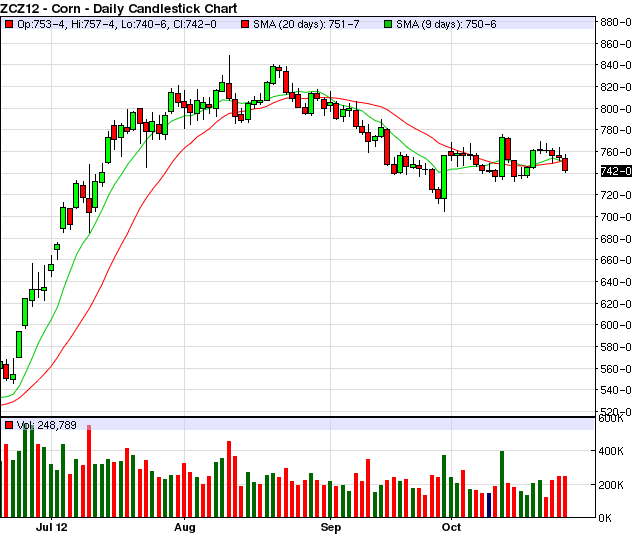Select the chart title ZCZ12 Corn text

pos(119,8)
